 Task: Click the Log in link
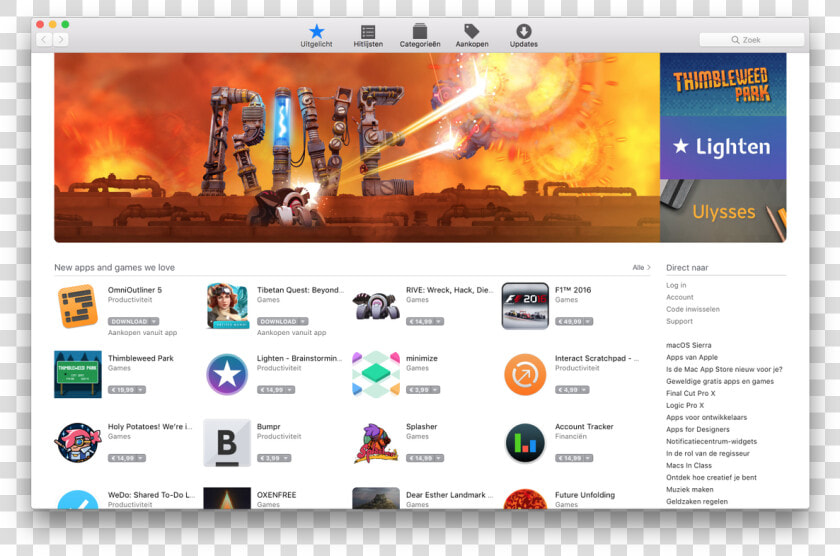[x=676, y=285]
